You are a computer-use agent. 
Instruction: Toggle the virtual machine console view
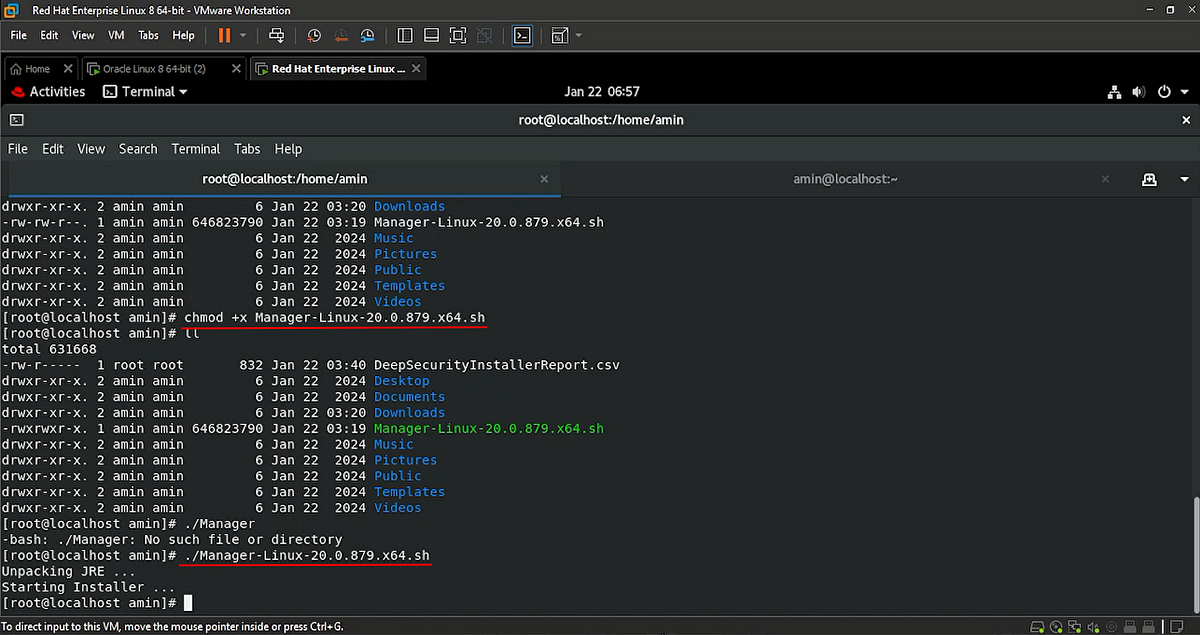(x=522, y=35)
